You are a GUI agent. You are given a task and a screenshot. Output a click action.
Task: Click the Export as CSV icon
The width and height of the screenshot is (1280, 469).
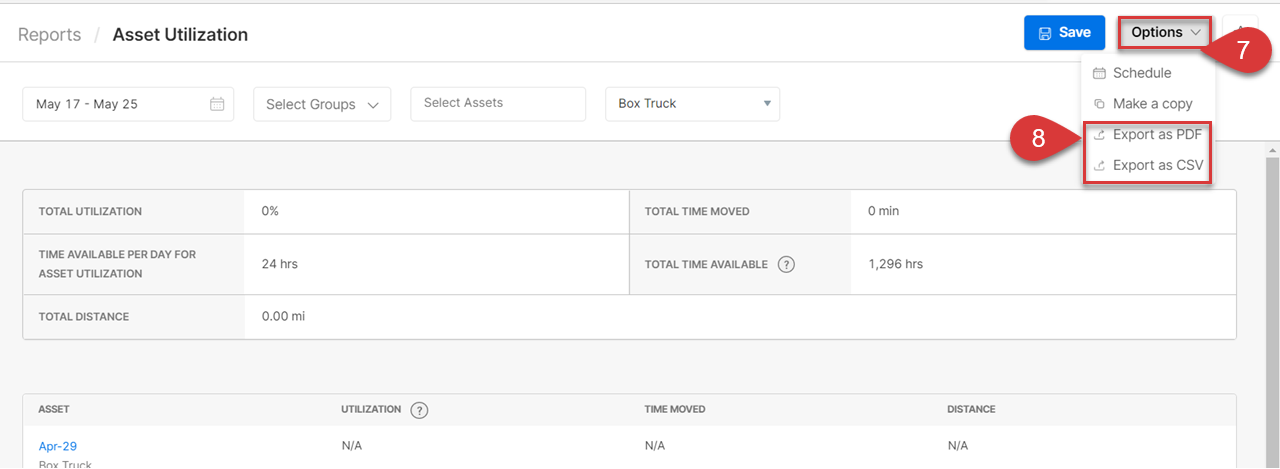1099,166
